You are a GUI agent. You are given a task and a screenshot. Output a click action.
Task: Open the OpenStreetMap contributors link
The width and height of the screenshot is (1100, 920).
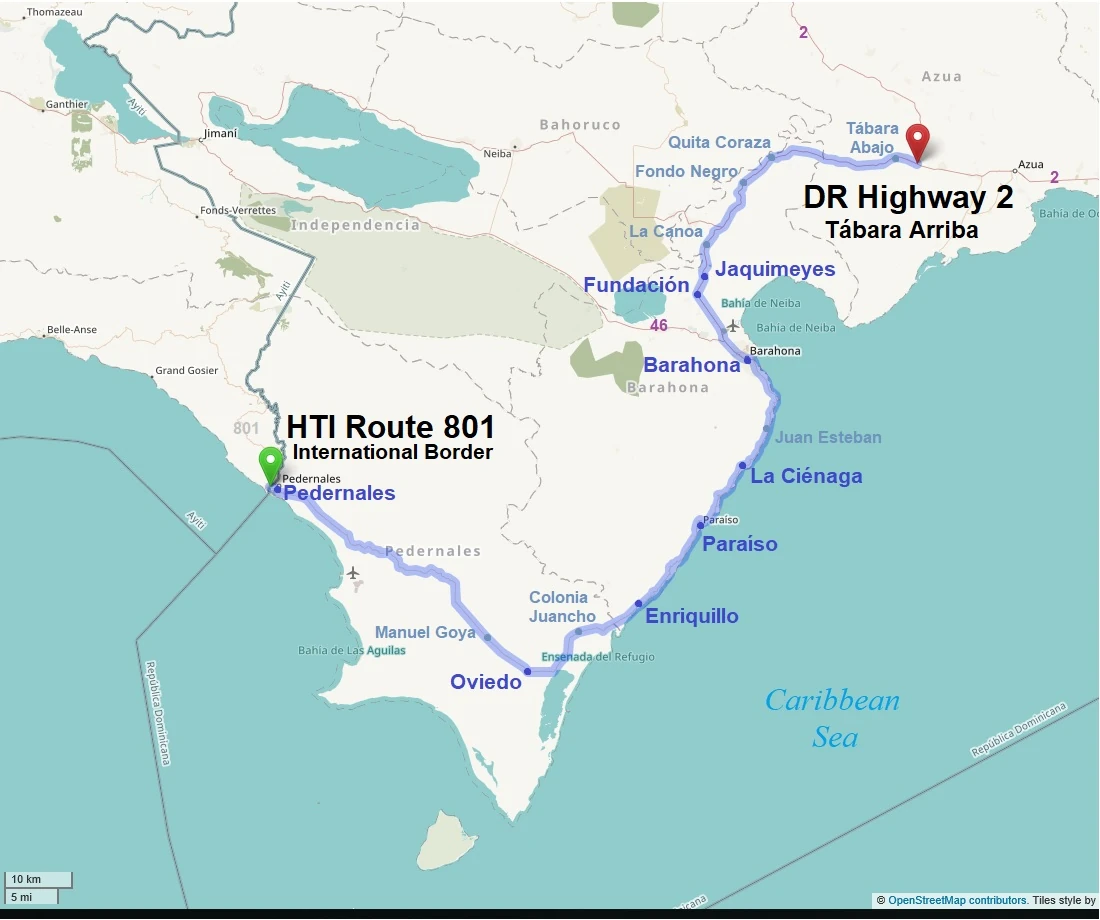point(957,900)
